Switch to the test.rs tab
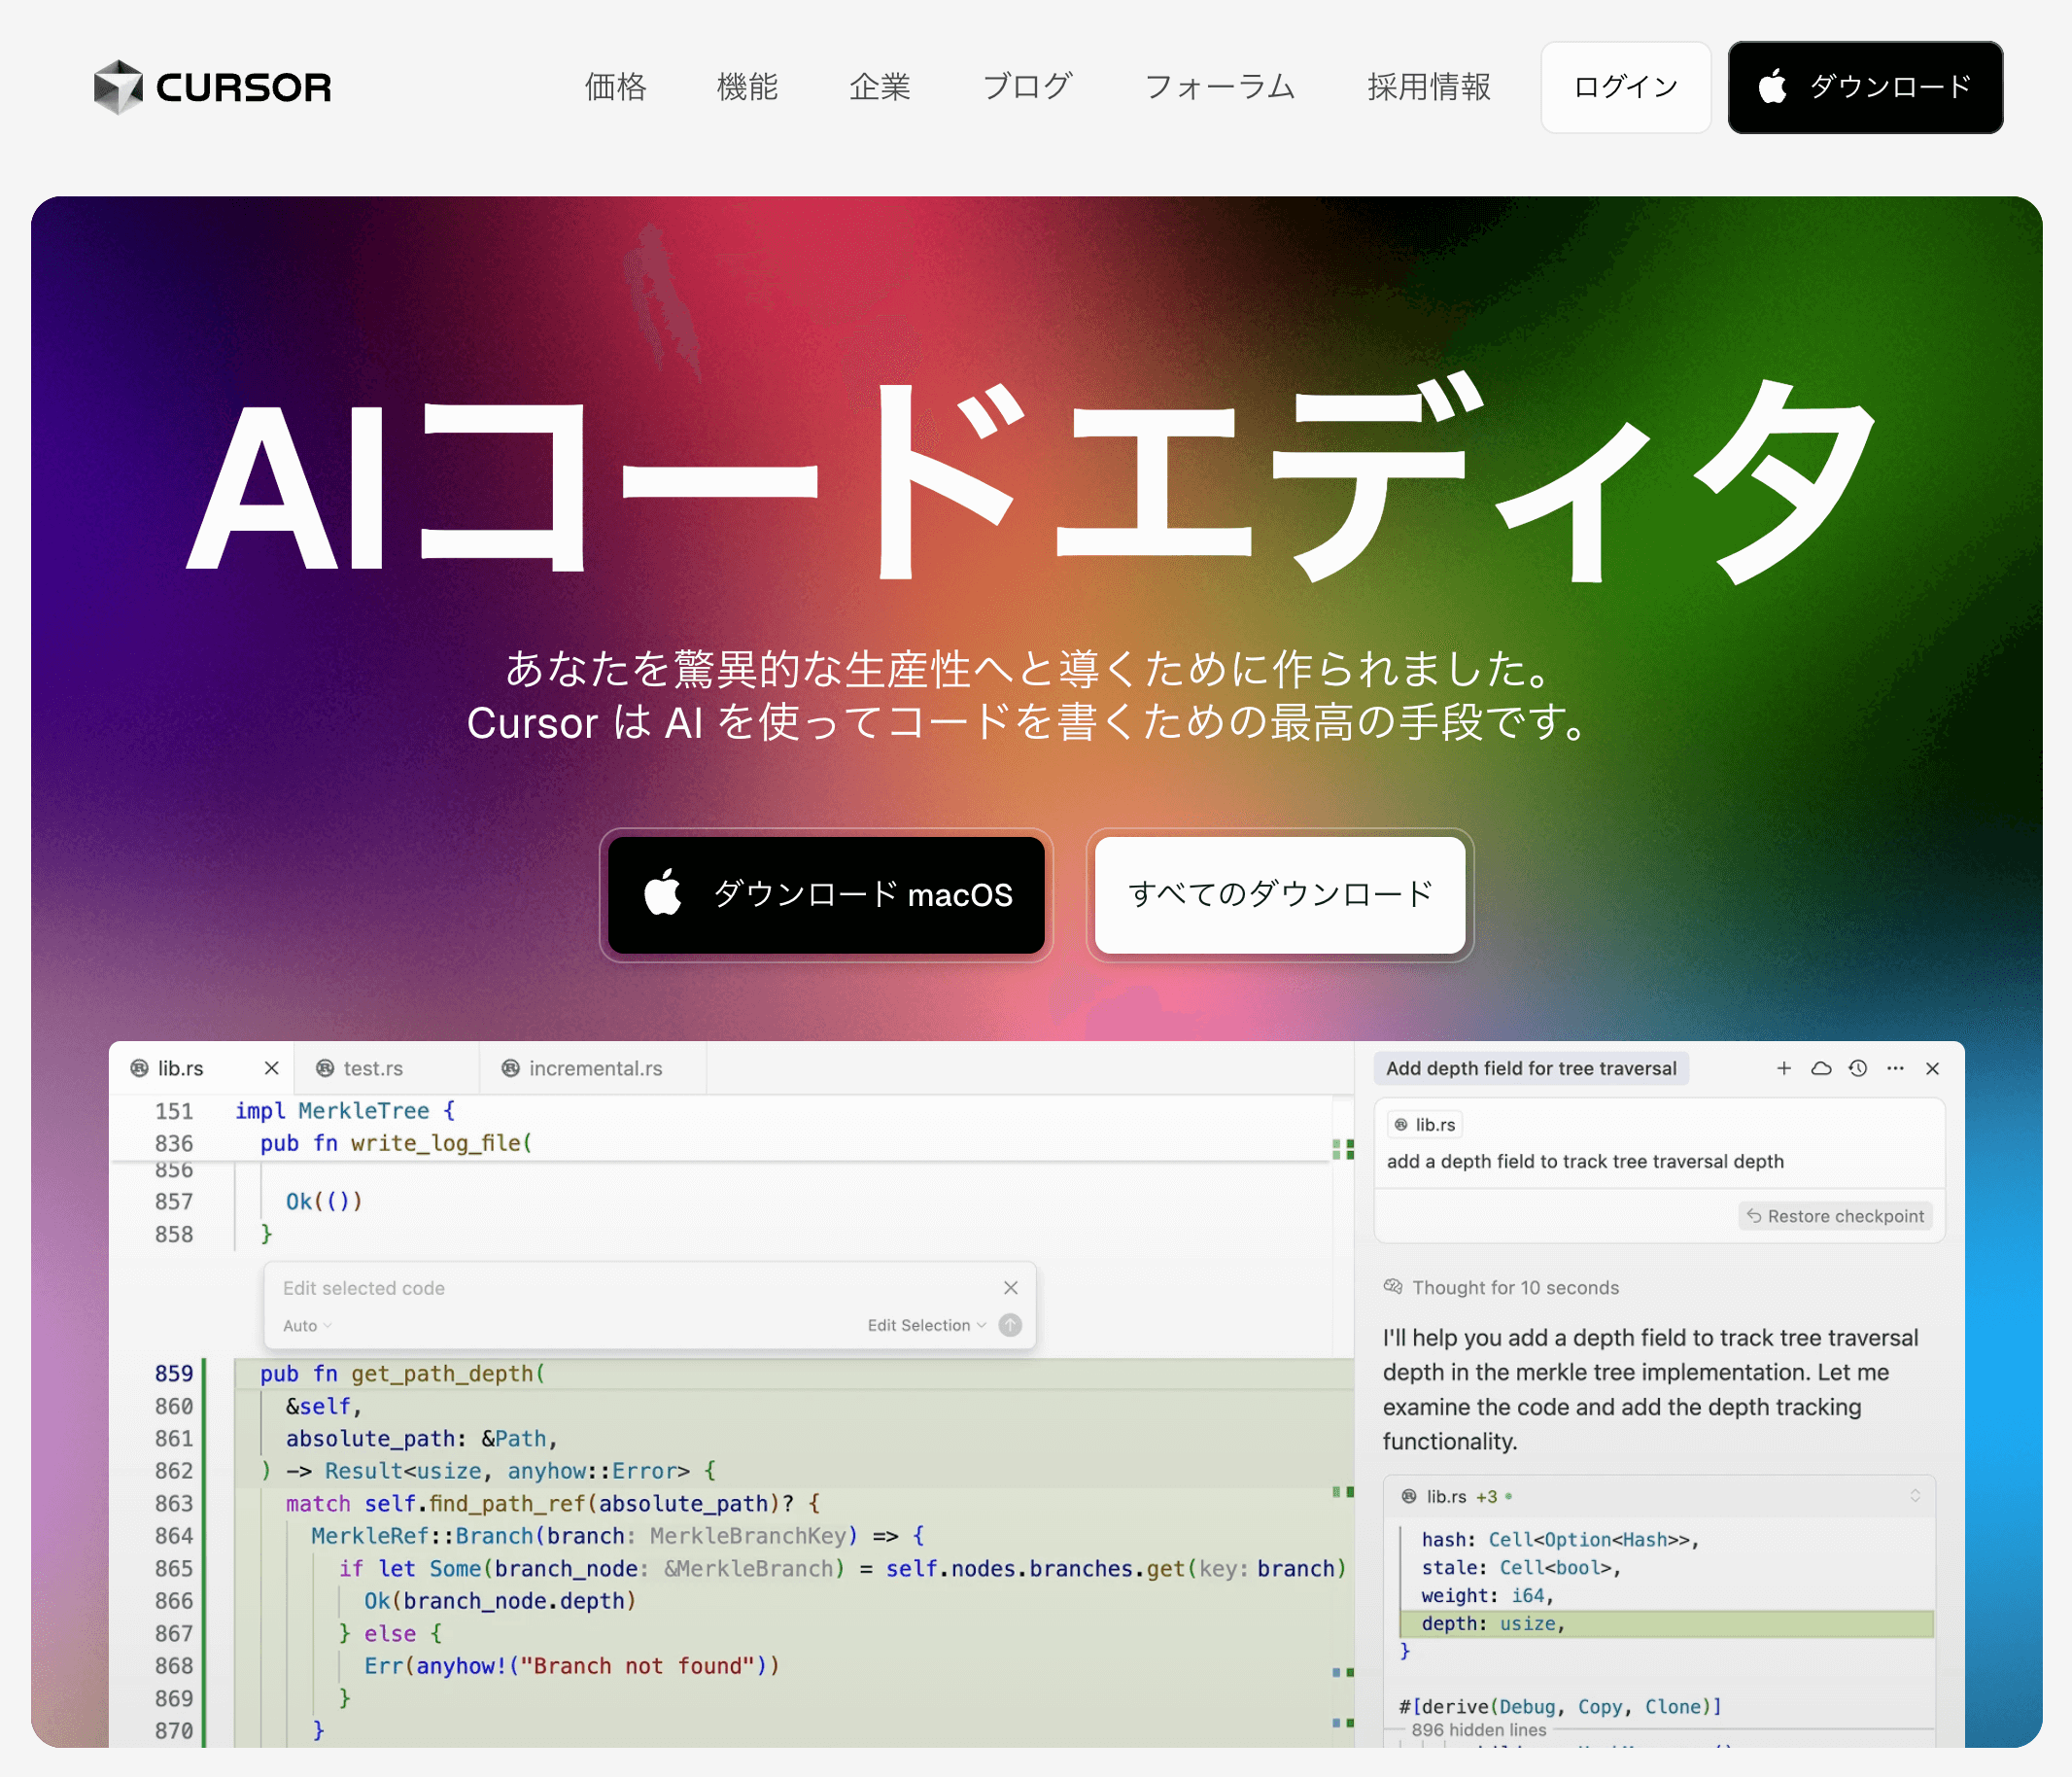 [x=373, y=1068]
